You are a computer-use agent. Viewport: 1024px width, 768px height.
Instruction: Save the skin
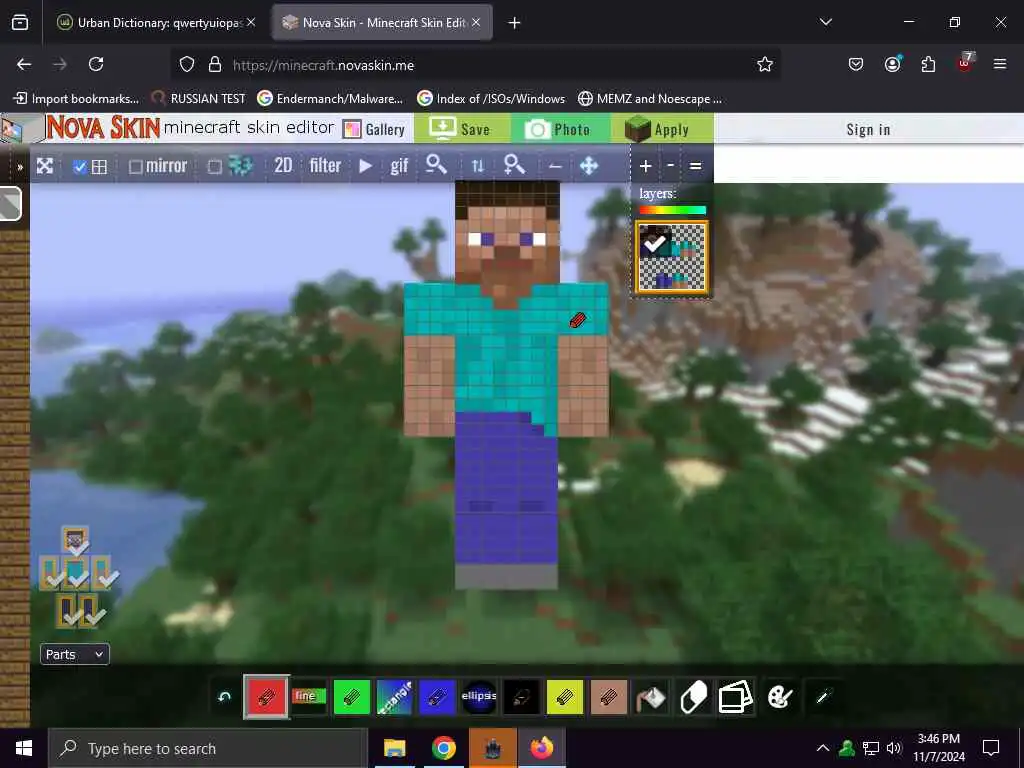pyautogui.click(x=460, y=129)
